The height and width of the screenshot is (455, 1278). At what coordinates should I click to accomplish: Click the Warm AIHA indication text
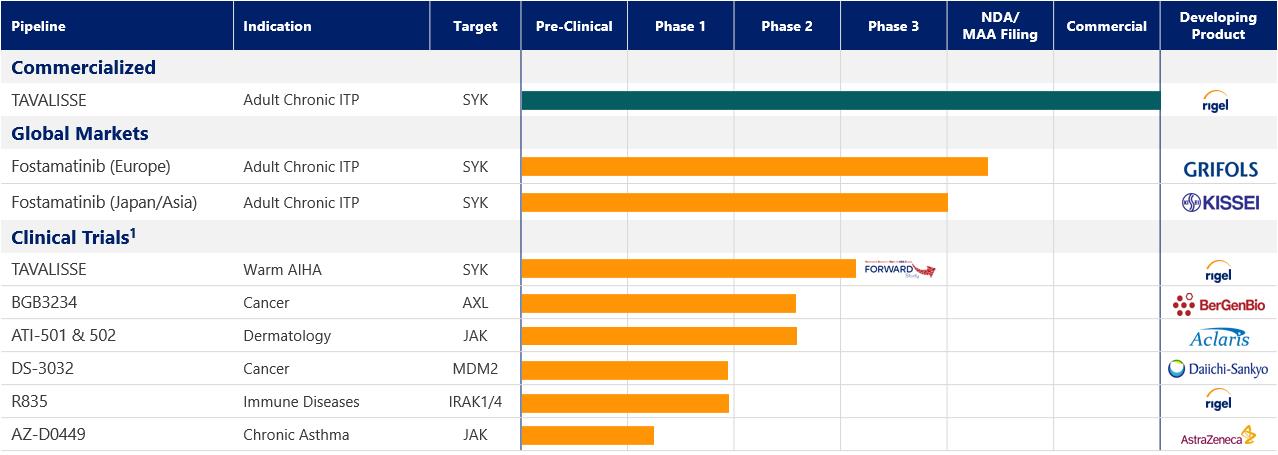tap(282, 269)
